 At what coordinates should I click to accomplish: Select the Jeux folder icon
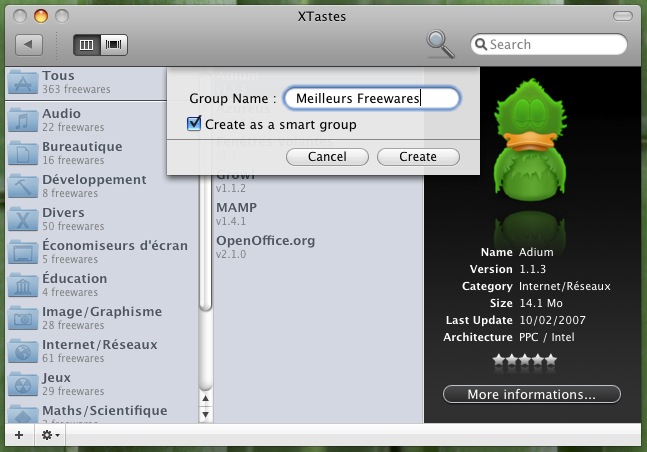point(23,384)
